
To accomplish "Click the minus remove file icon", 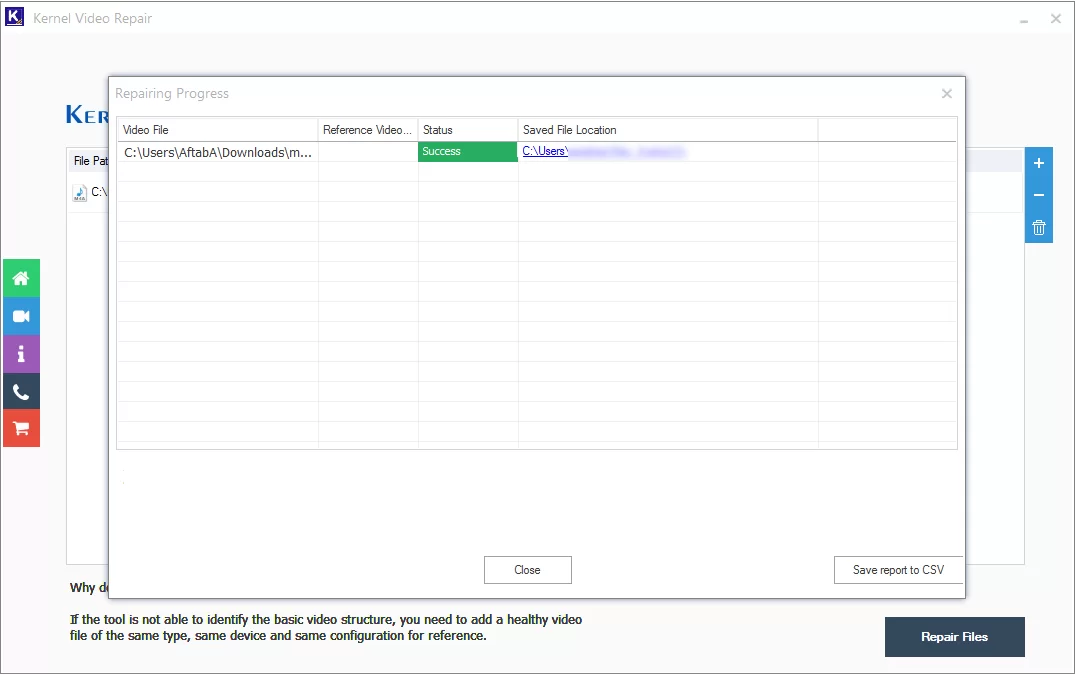I will pos(1039,195).
